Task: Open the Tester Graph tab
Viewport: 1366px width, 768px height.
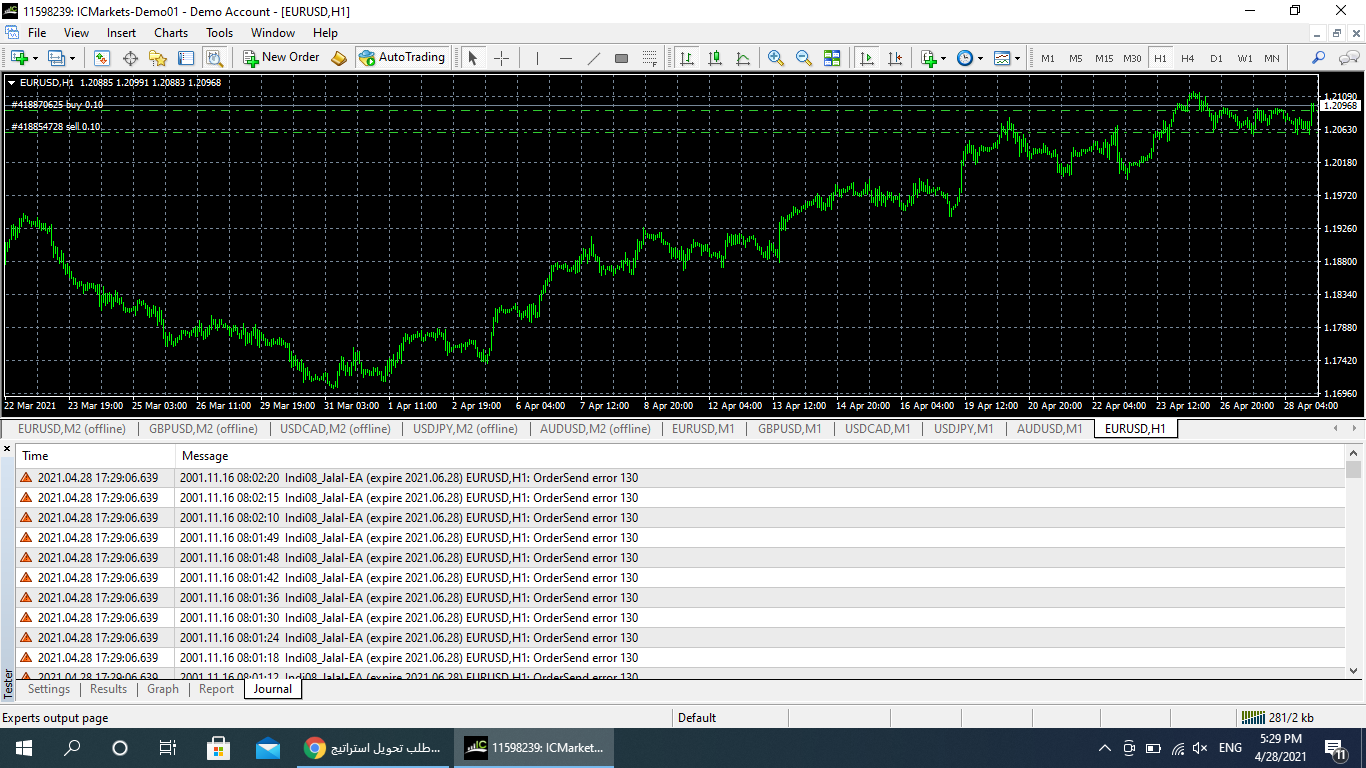Action: [x=163, y=689]
